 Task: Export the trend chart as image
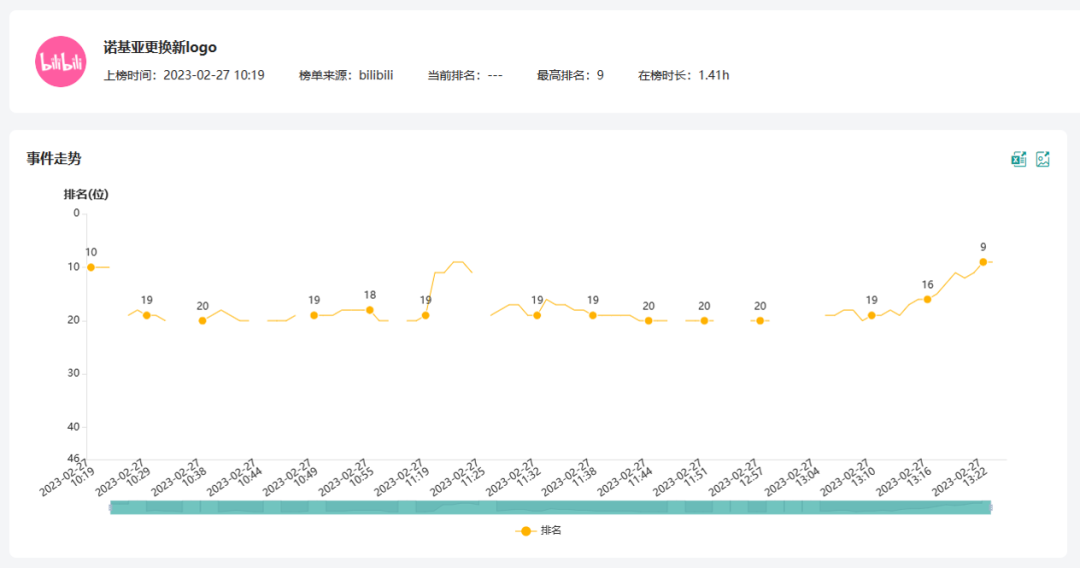tap(1043, 159)
